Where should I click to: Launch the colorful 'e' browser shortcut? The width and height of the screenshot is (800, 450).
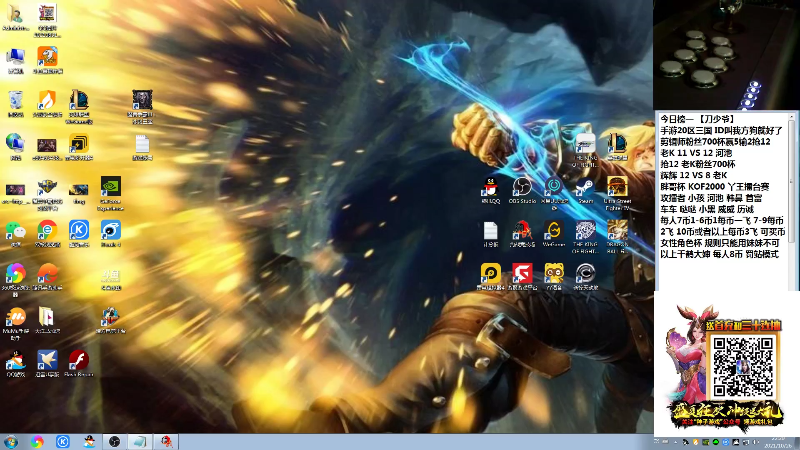47,234
